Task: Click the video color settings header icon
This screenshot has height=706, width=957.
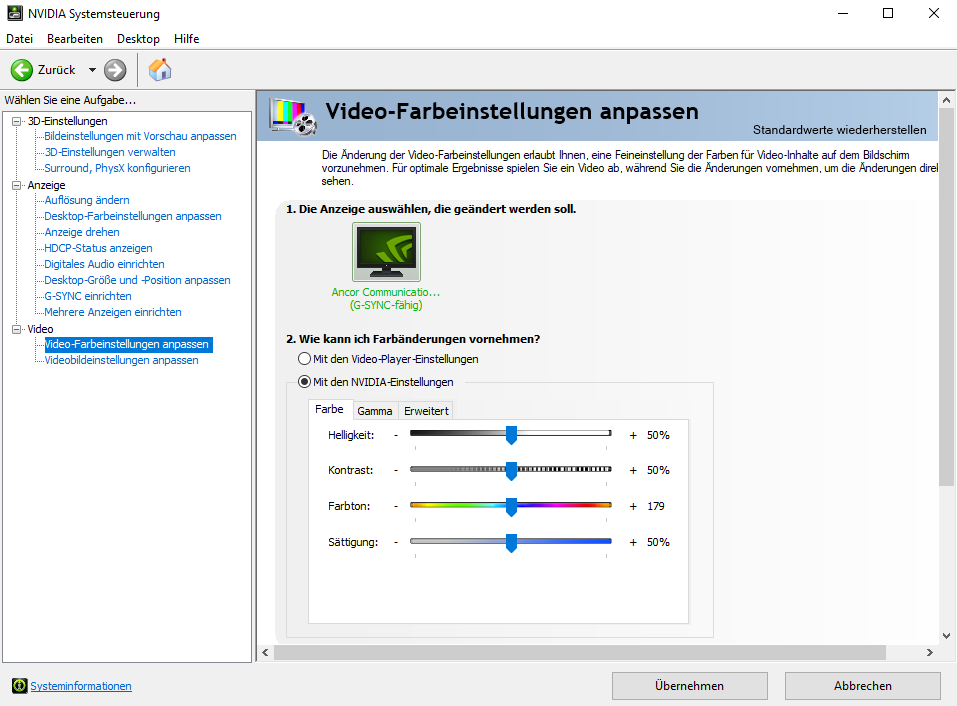Action: [x=294, y=116]
